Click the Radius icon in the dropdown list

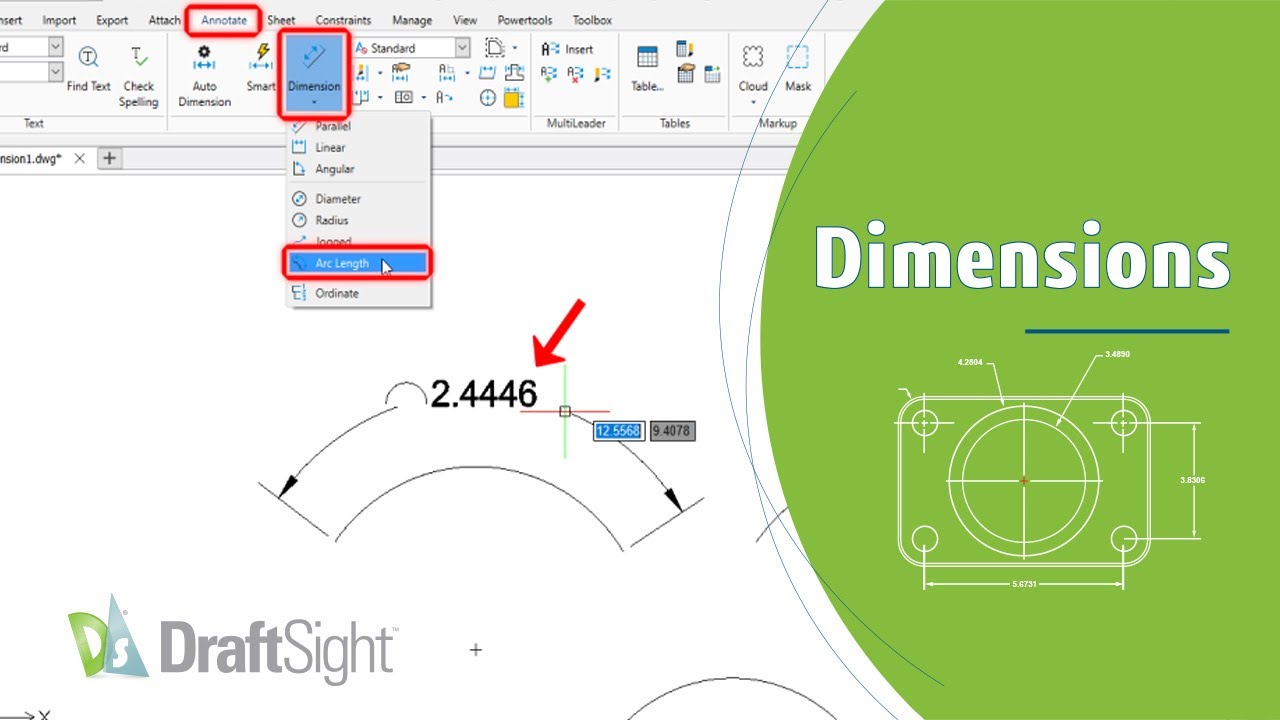[298, 220]
